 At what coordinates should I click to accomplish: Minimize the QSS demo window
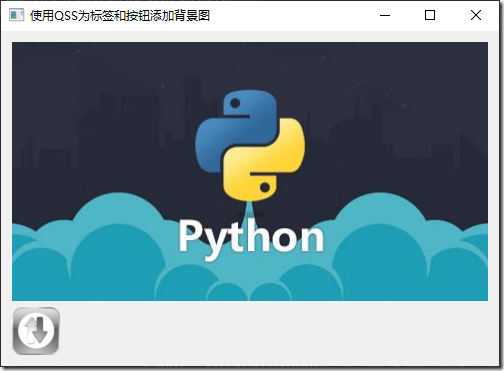(x=385, y=15)
